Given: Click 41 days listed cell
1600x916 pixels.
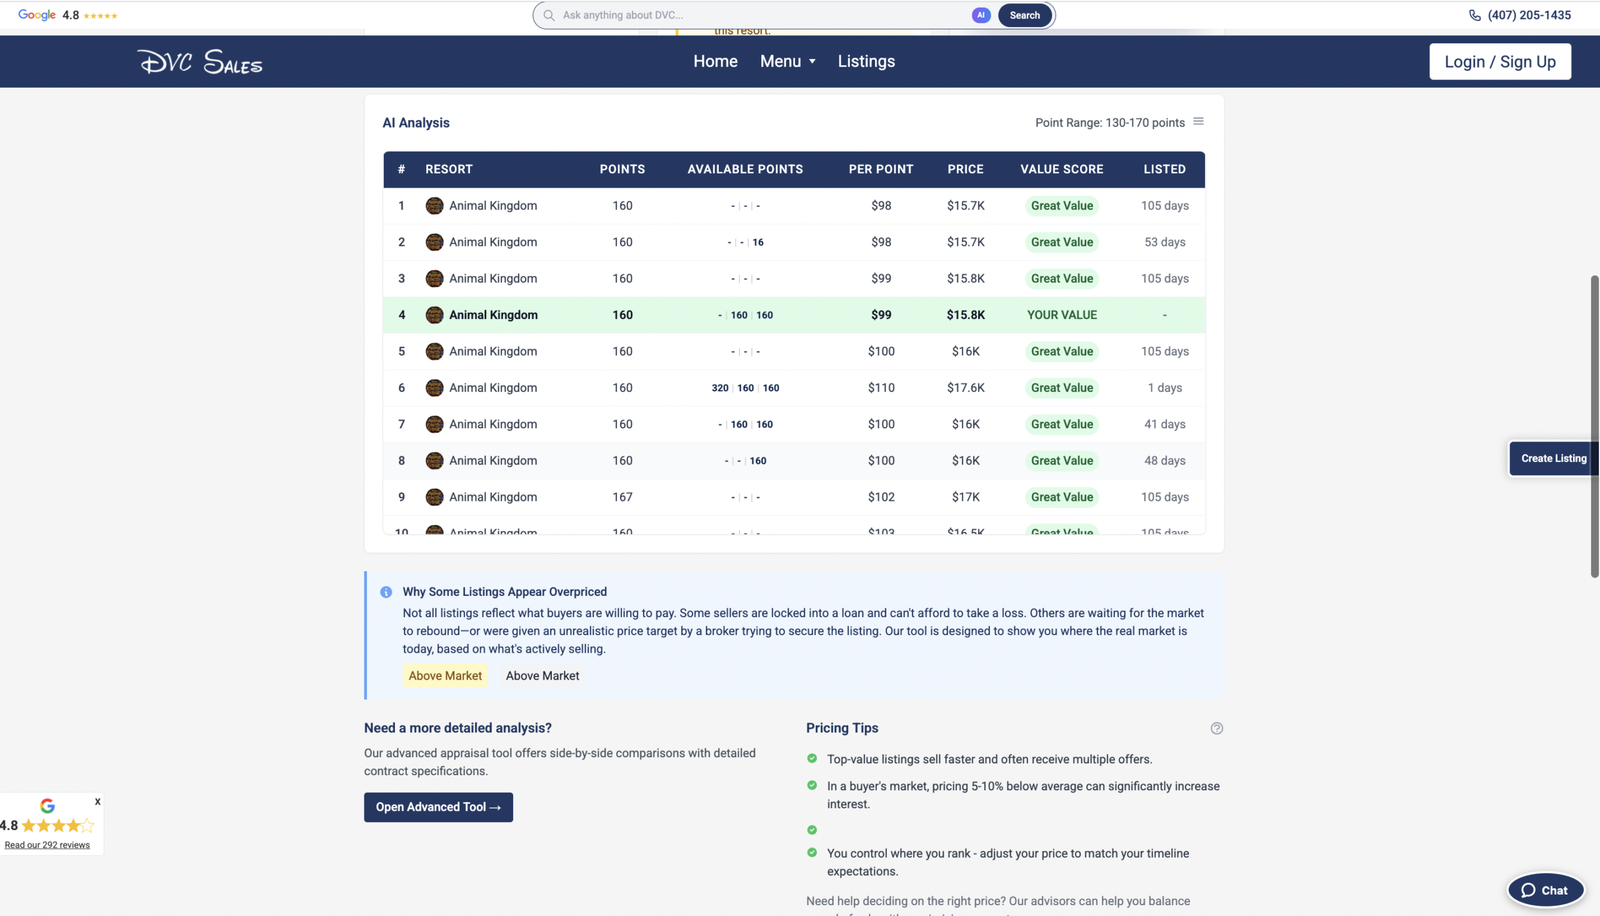Looking at the screenshot, I should pyautogui.click(x=1165, y=424).
